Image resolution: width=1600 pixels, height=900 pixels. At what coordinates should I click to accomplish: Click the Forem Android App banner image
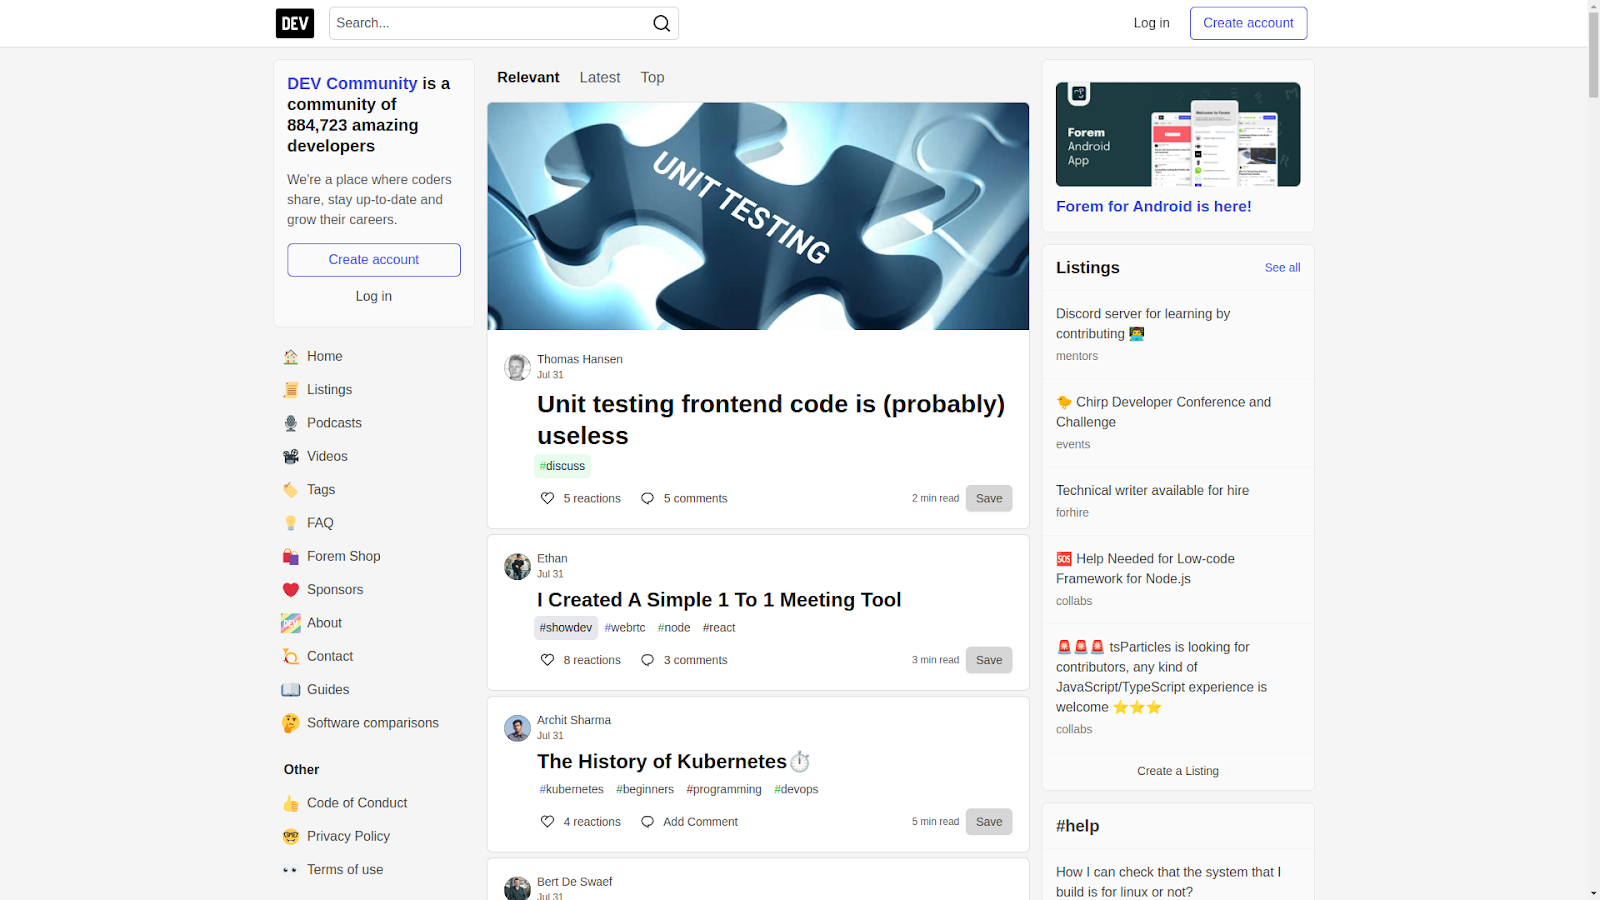[1177, 134]
